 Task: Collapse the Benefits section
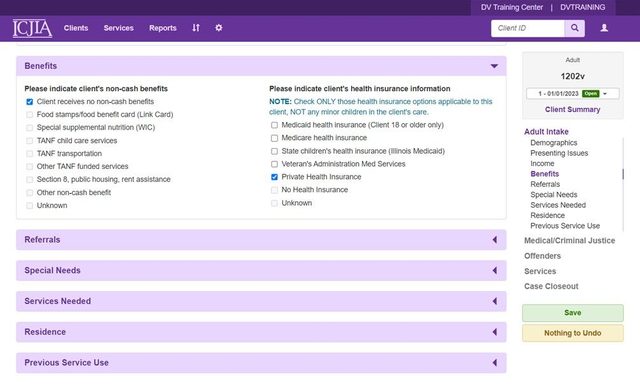(261, 66)
